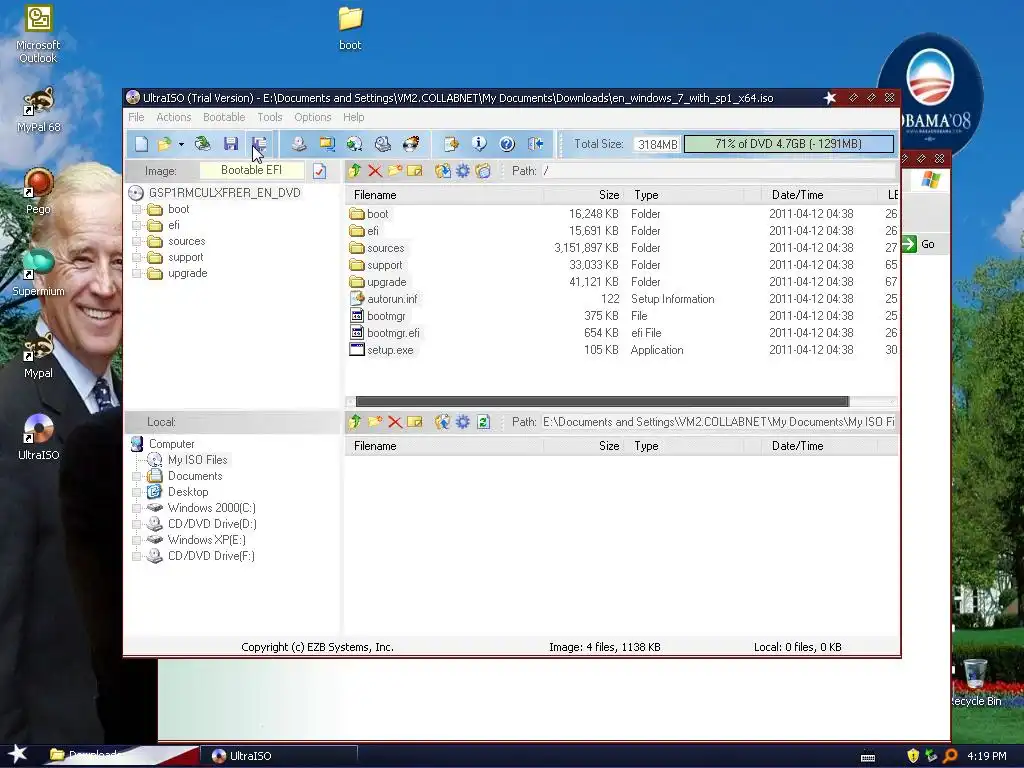Click the Help question mark icon
1024x768 pixels.
507,144
